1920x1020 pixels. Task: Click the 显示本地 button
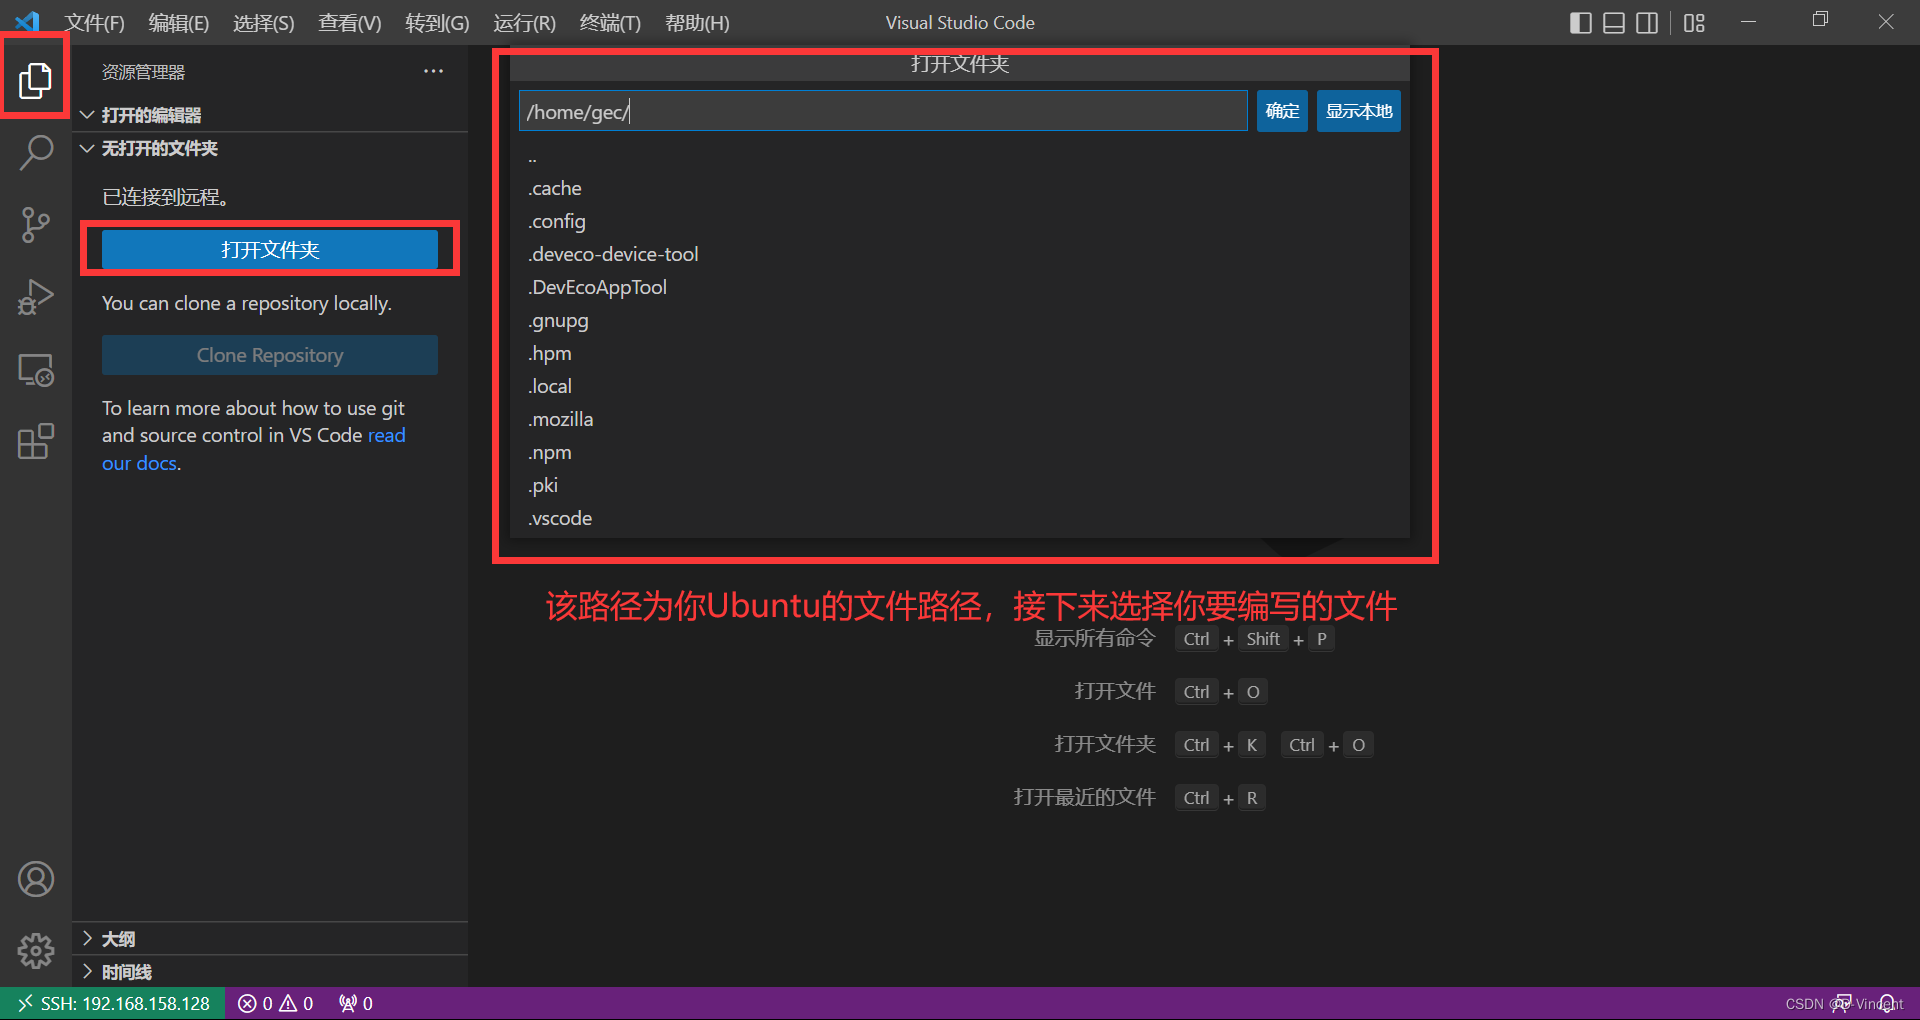pyautogui.click(x=1359, y=111)
